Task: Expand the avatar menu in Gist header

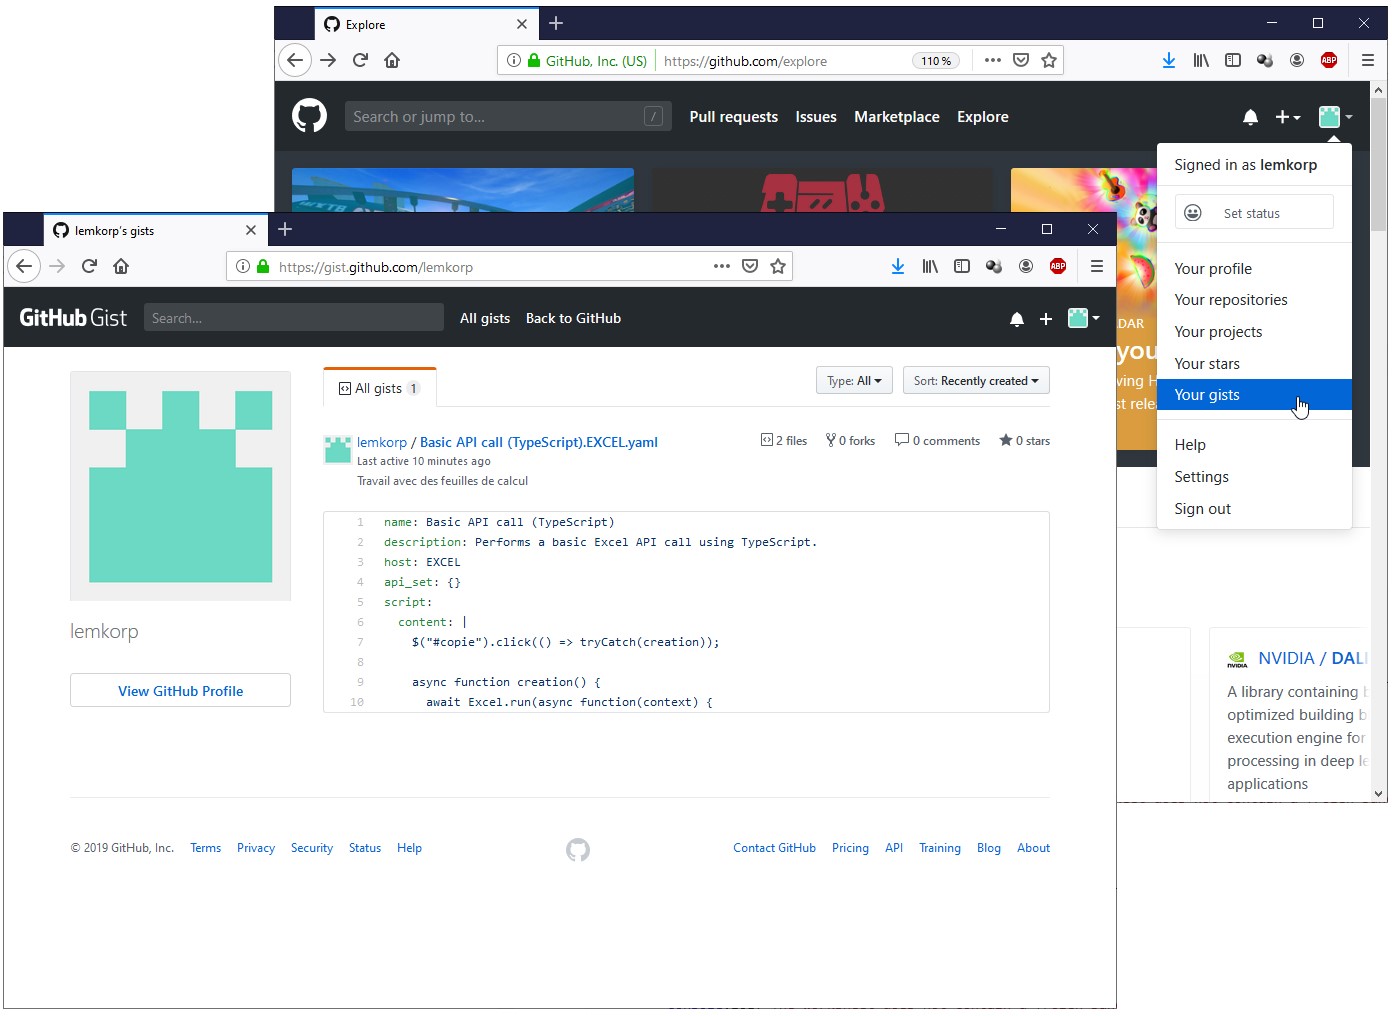Action: tap(1083, 319)
